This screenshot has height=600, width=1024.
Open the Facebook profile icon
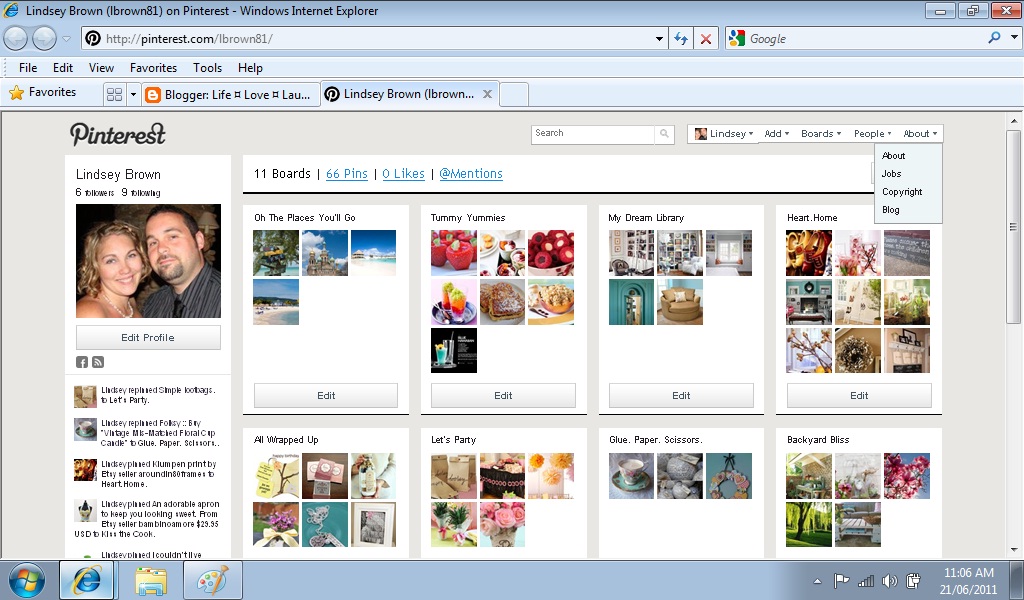pos(82,362)
